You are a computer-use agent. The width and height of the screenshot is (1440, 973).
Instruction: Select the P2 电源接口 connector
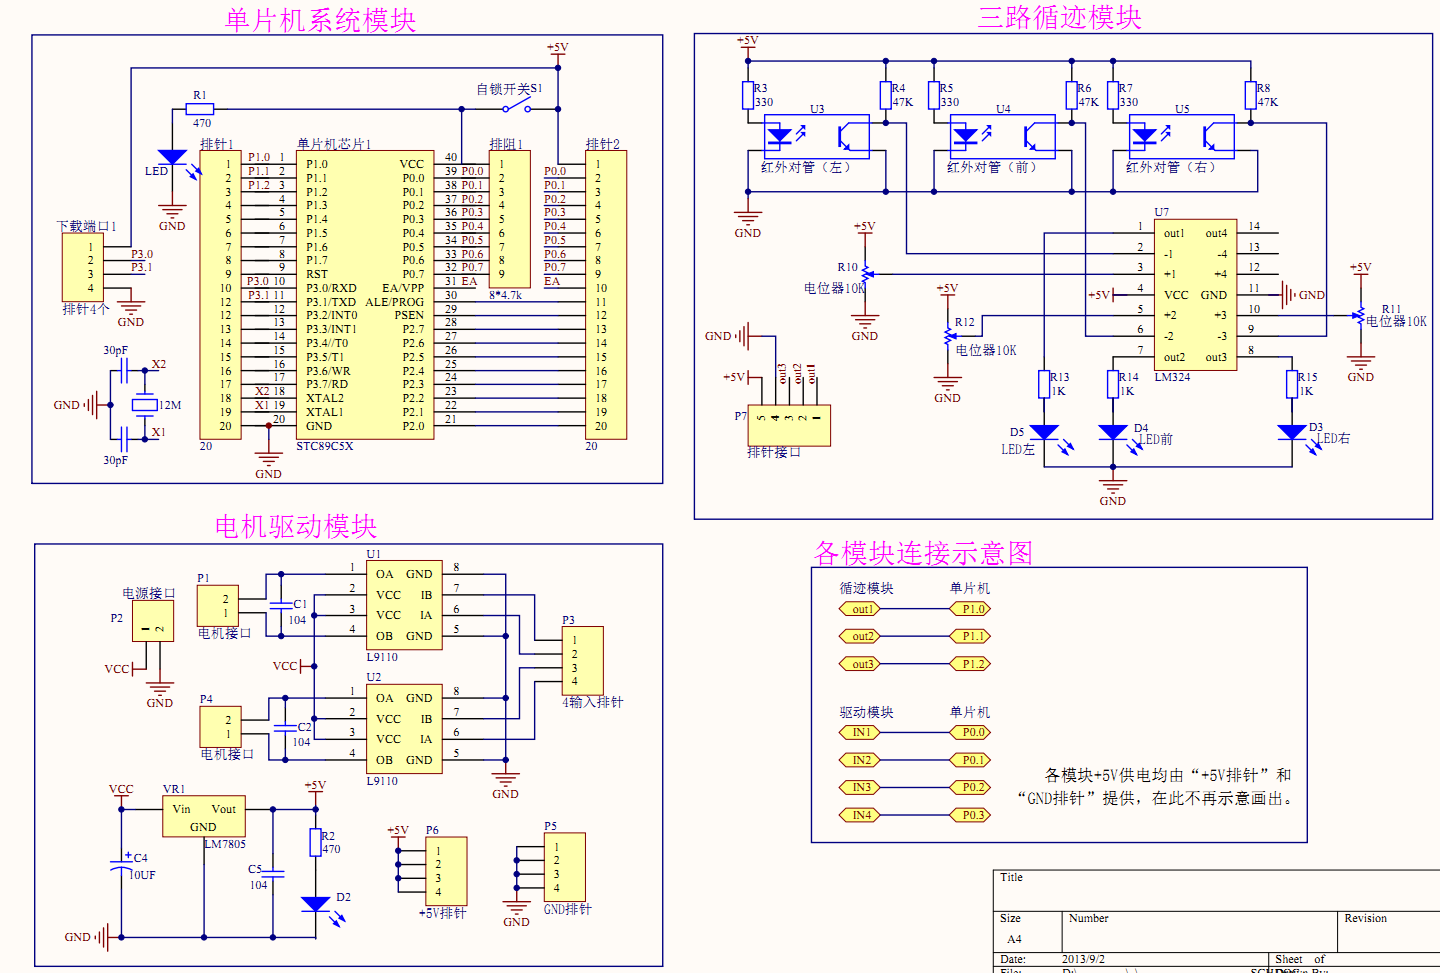(x=153, y=621)
